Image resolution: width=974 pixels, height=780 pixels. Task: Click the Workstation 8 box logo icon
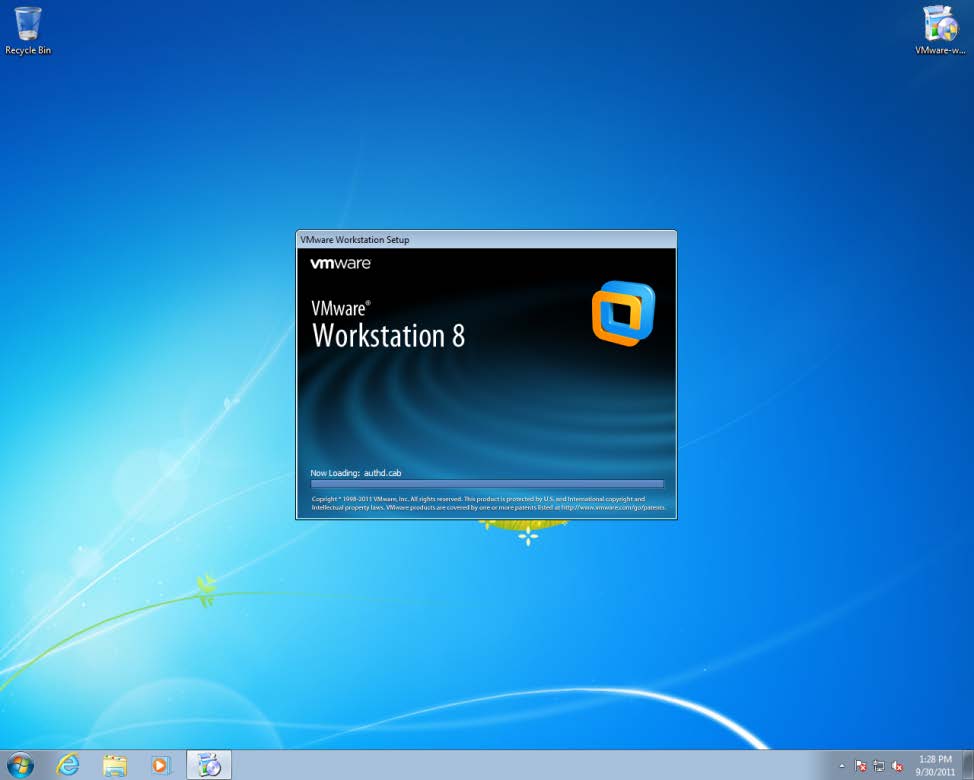click(623, 313)
